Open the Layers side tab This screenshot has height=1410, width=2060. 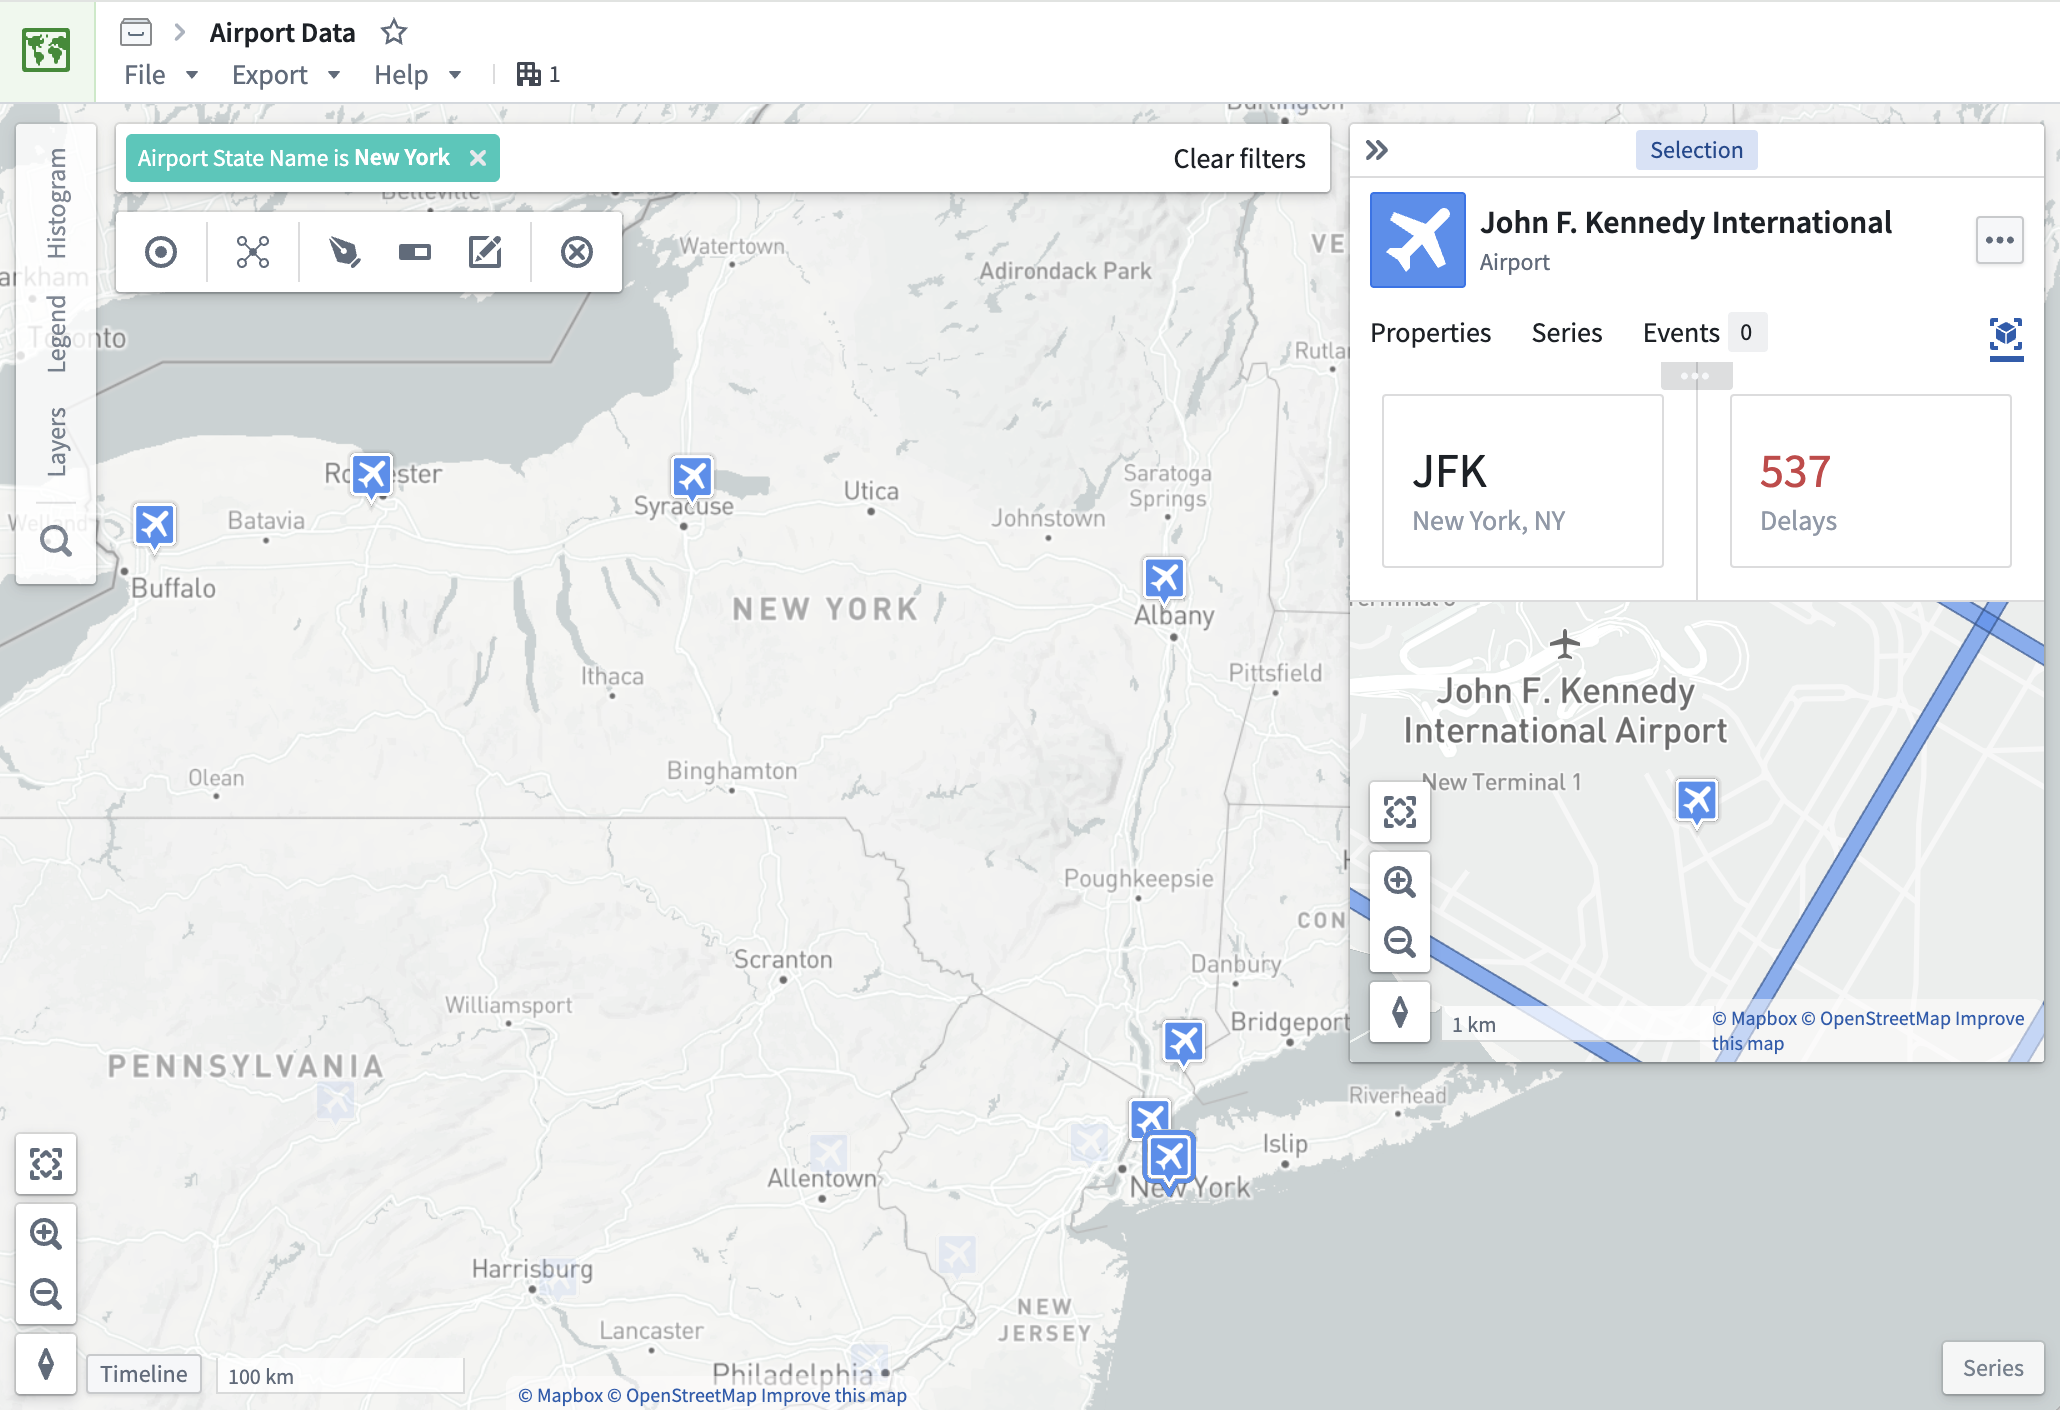click(57, 441)
